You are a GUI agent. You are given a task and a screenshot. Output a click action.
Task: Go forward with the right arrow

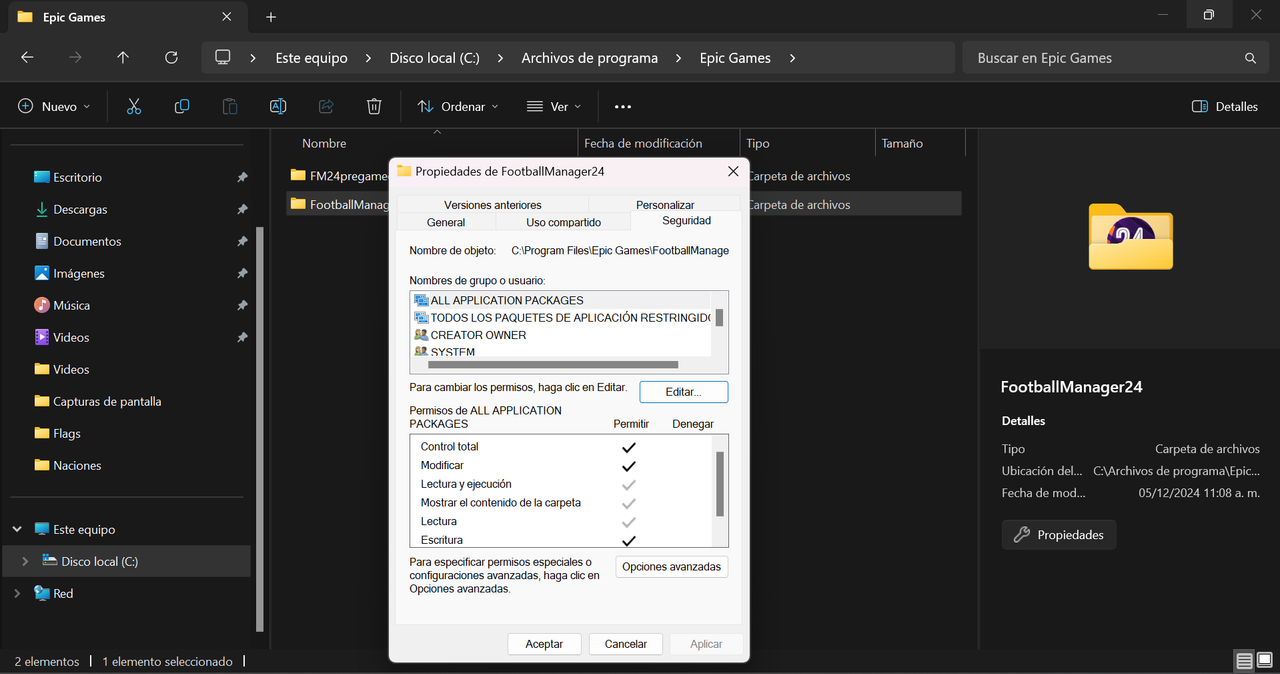click(75, 58)
